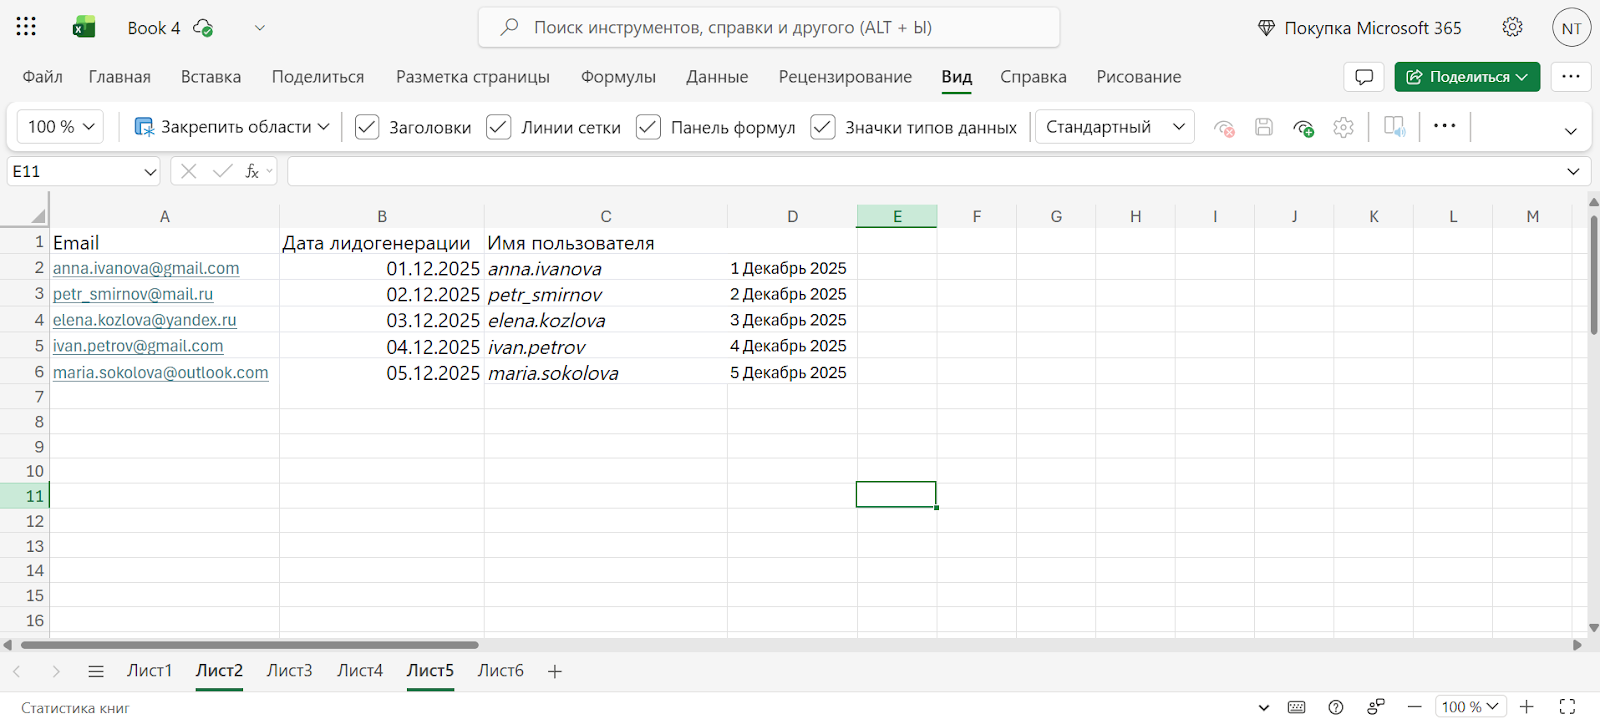The width and height of the screenshot is (1600, 719).
Task: Open settings gear in title bar
Action: point(1512,27)
